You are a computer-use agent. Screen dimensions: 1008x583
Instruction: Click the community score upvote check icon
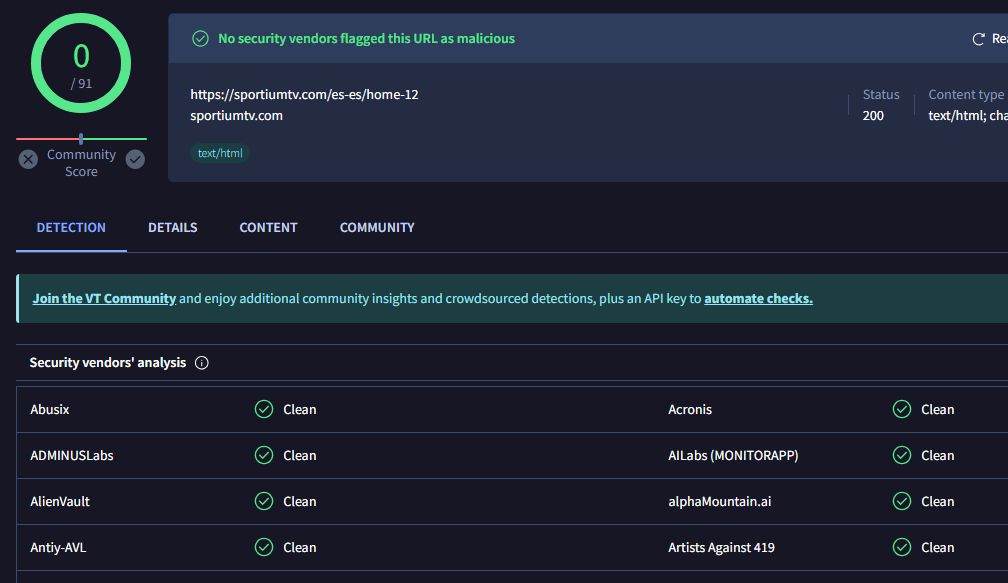135,159
